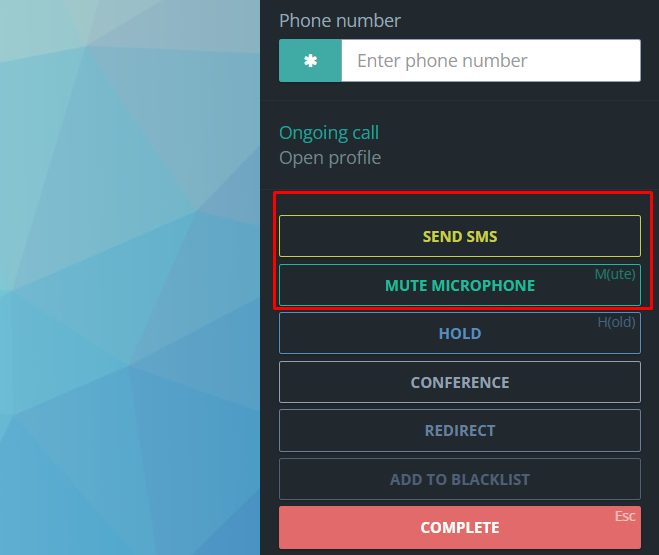659x555 pixels.
Task: Click the Open profile link
Action: click(x=329, y=158)
